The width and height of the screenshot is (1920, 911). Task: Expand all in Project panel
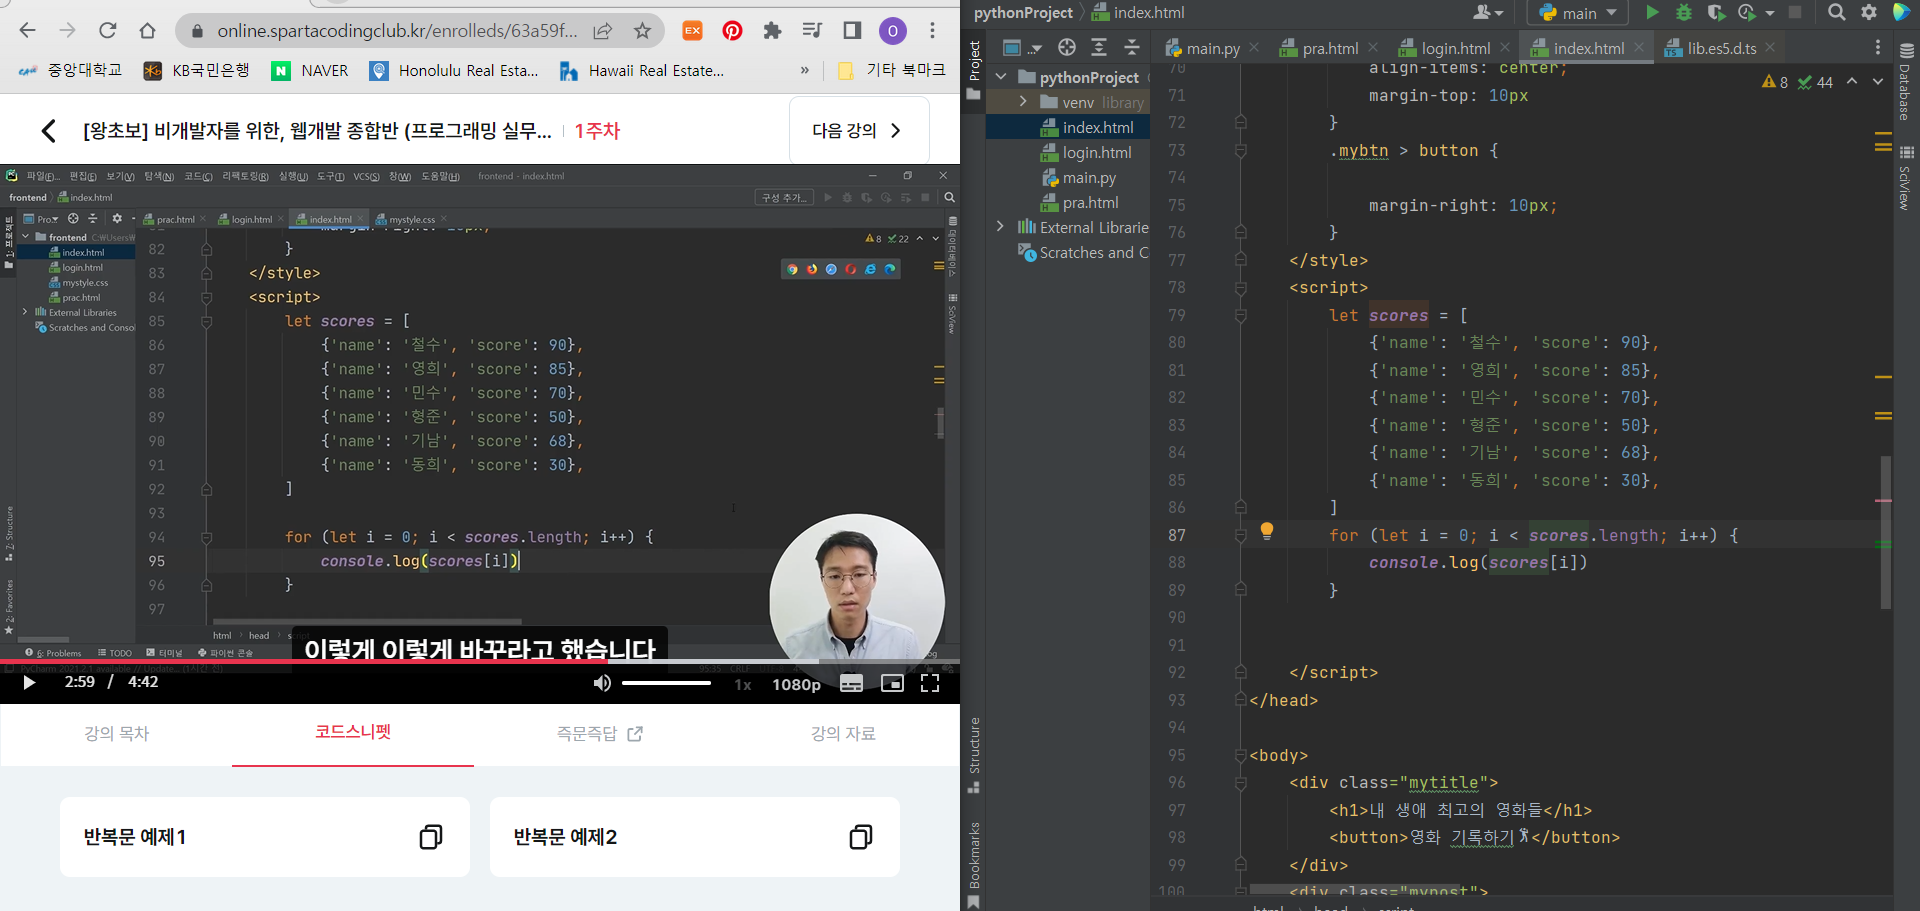1099,47
